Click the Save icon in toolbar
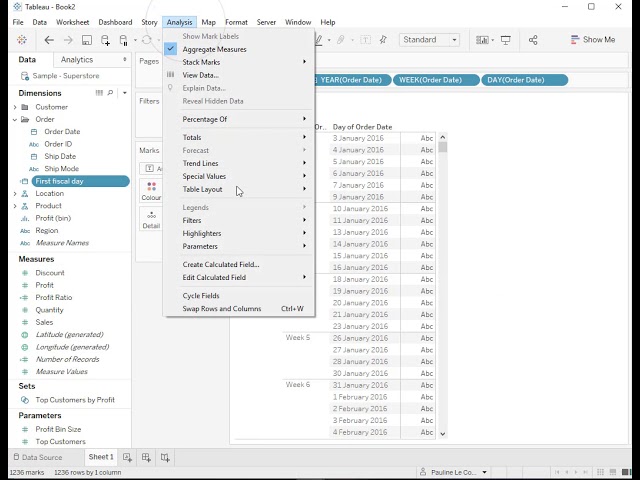This screenshot has width=640, height=480. (x=87, y=40)
